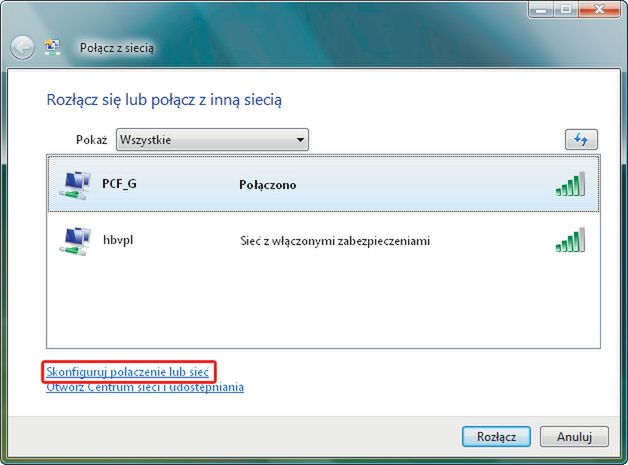Close the Połącz z siecią window
The image size is (628, 465).
600,10
